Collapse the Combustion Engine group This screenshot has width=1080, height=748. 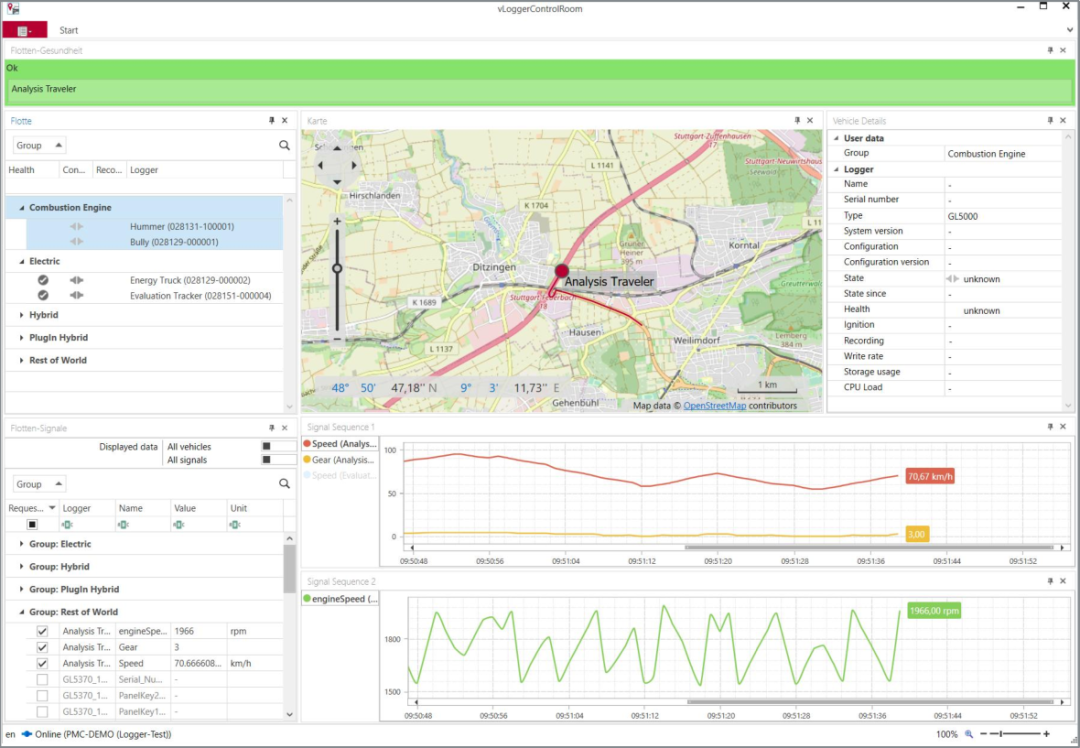tap(21, 207)
